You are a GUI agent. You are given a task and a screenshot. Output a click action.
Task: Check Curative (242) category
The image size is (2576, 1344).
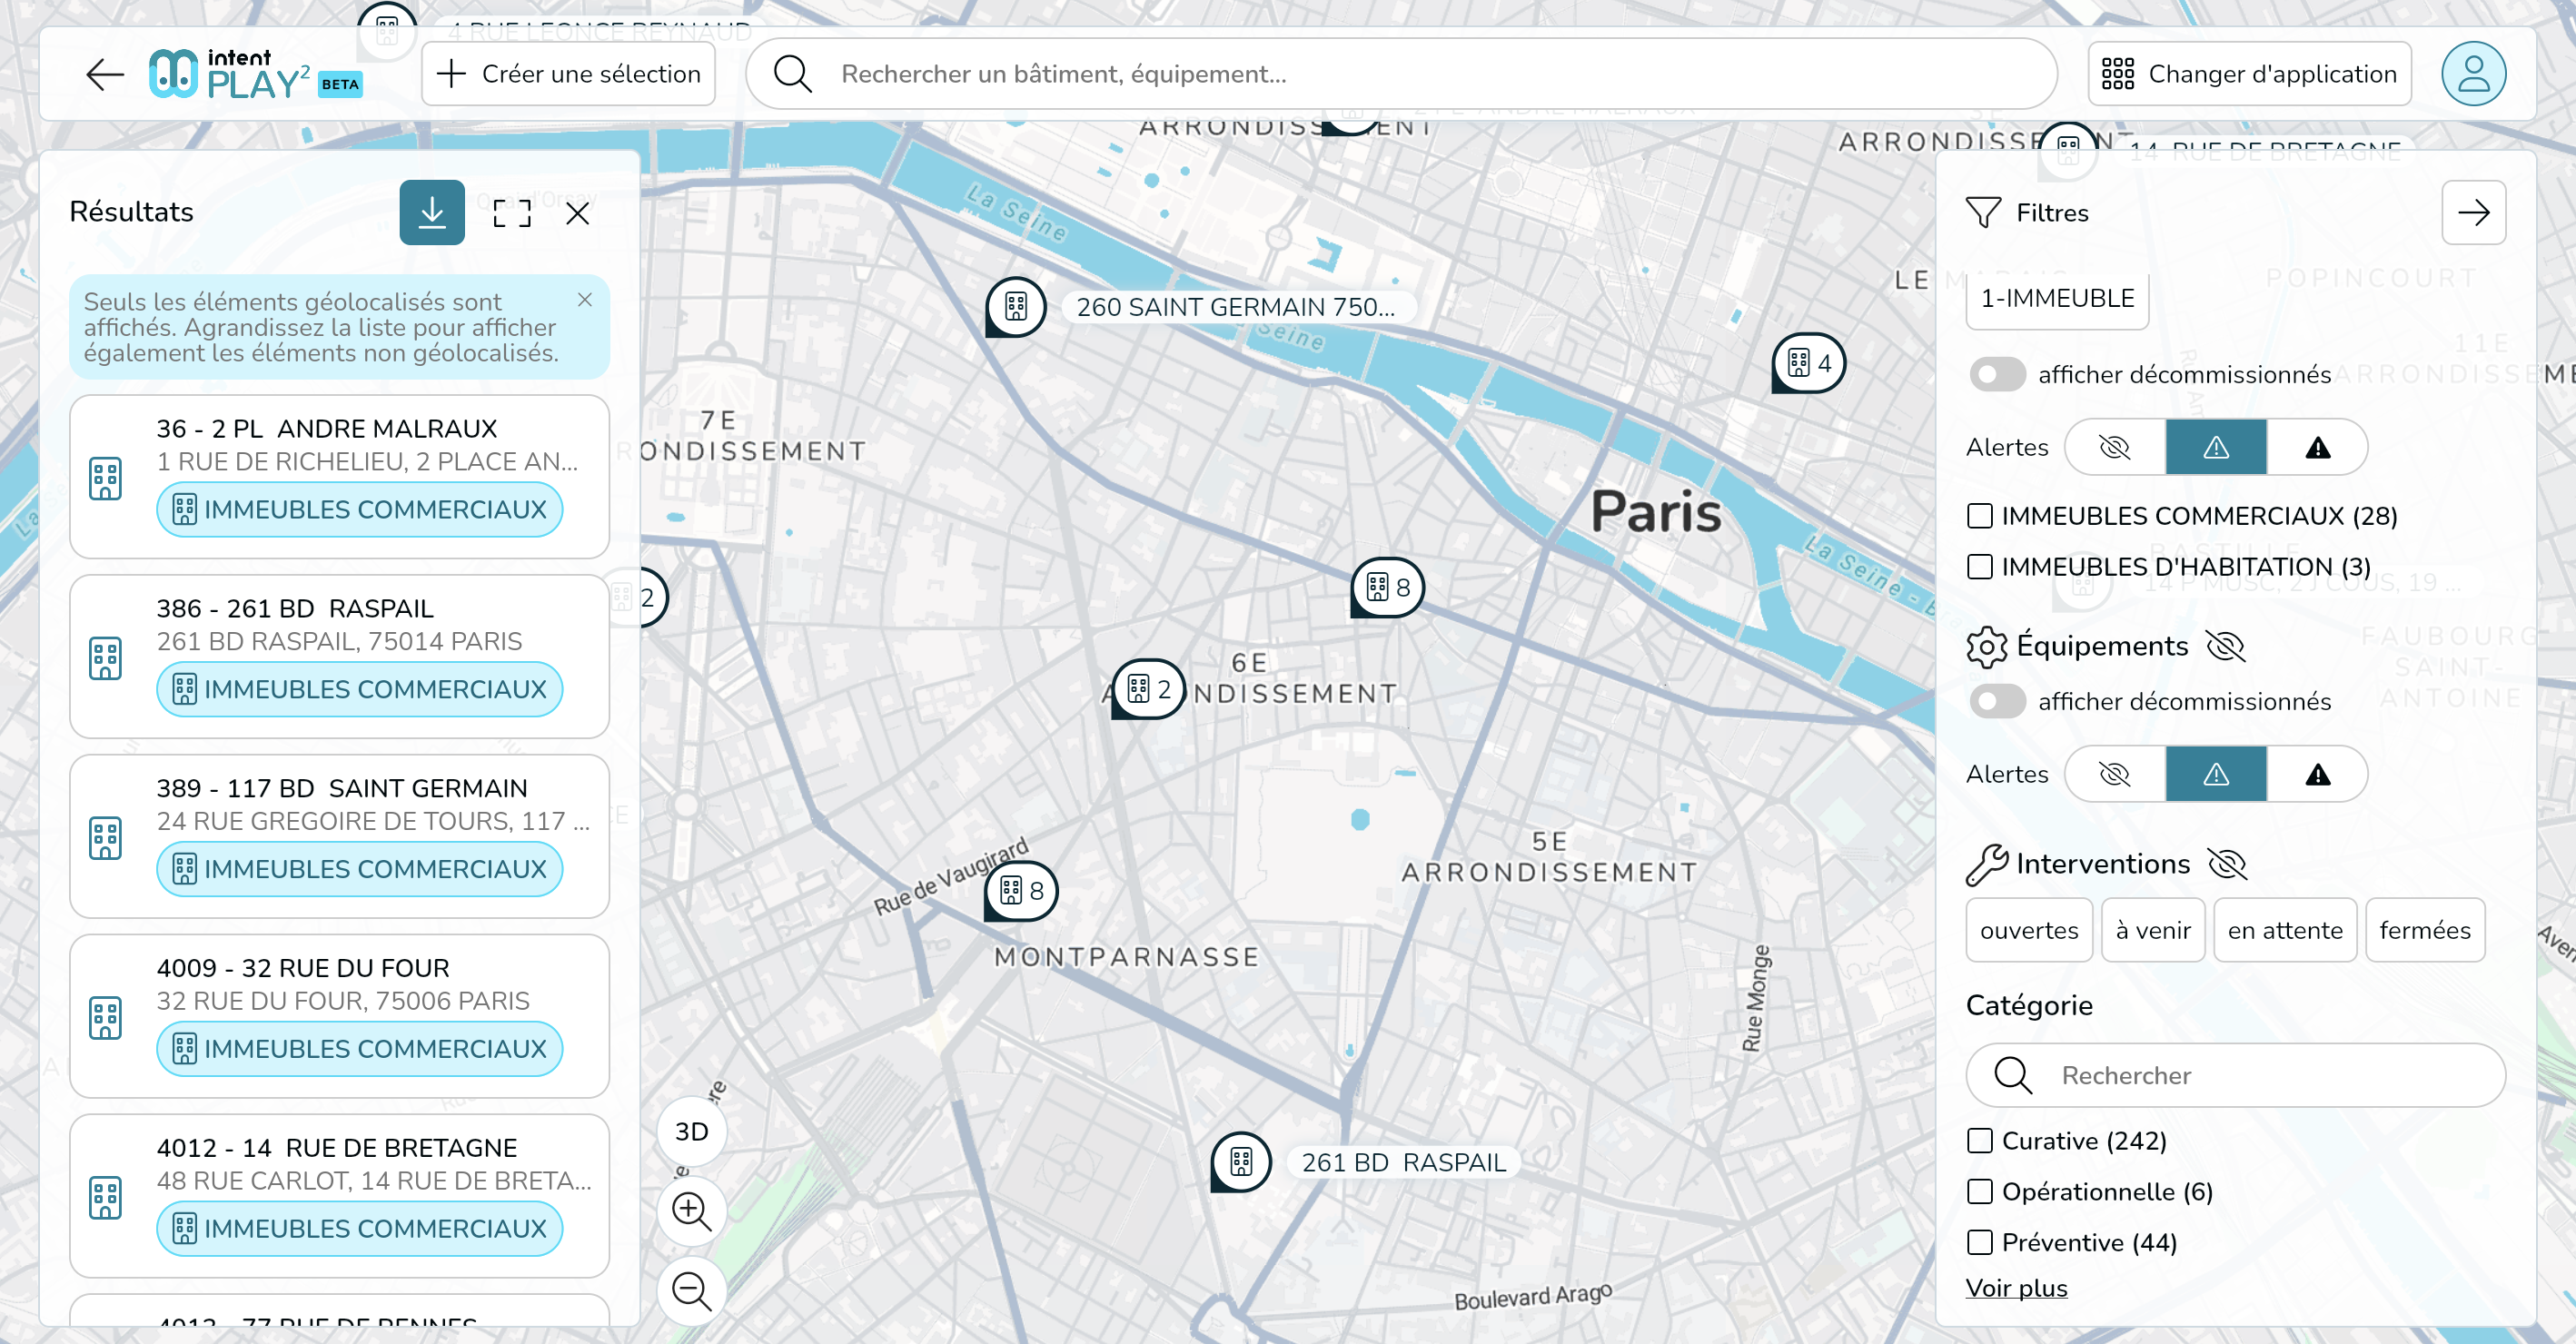pos(1980,1141)
